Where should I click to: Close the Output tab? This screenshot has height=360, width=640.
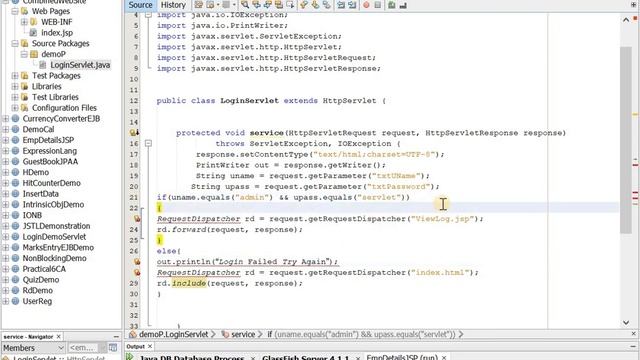[x=150, y=346]
